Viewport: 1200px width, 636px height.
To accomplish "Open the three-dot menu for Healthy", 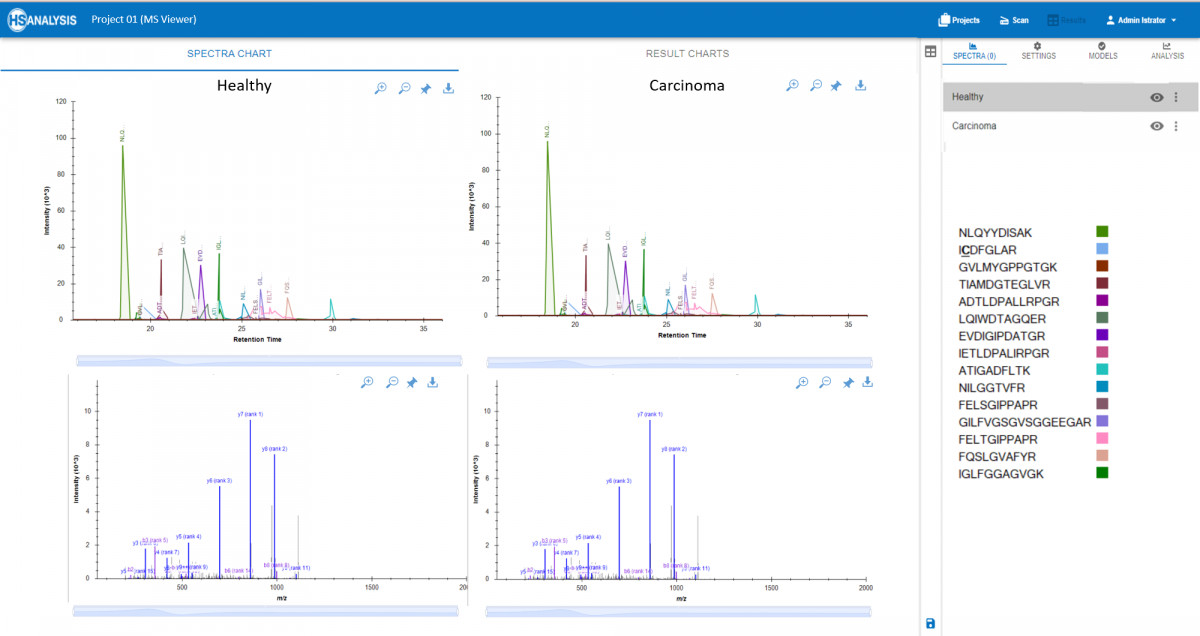I will click(1176, 97).
